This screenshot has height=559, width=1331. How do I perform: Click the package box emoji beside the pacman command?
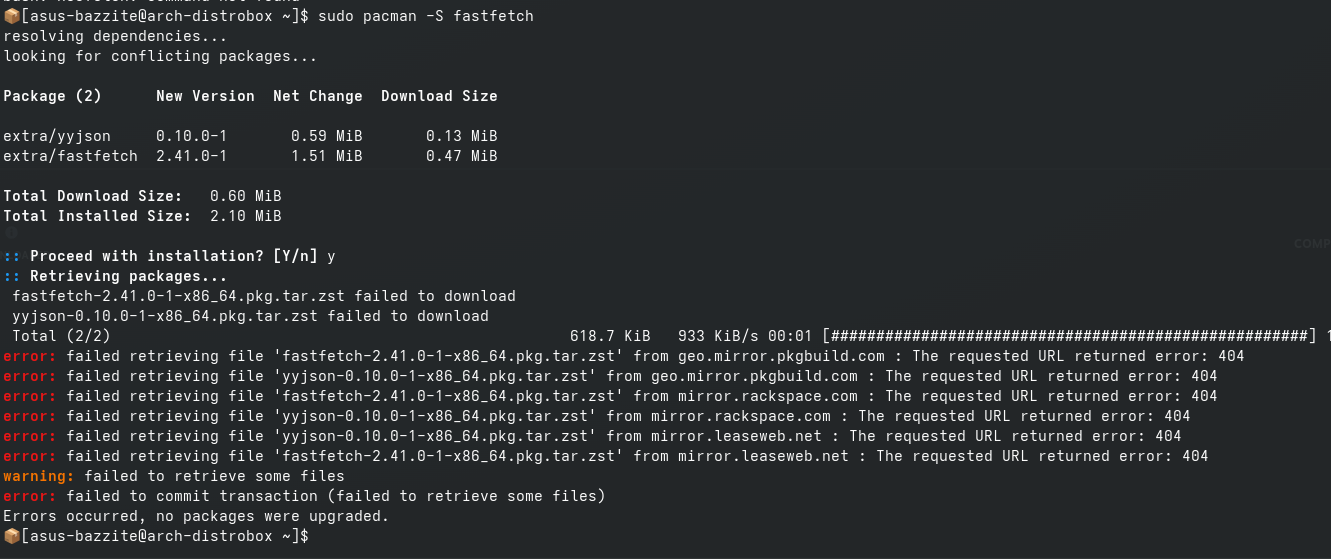tap(11, 17)
